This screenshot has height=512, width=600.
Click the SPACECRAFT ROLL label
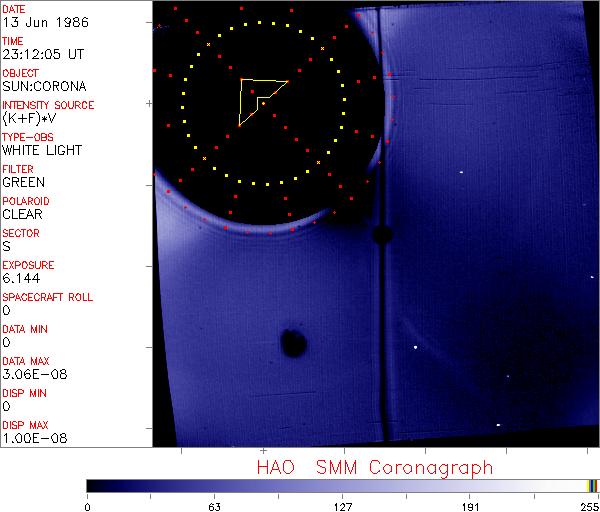[47, 298]
